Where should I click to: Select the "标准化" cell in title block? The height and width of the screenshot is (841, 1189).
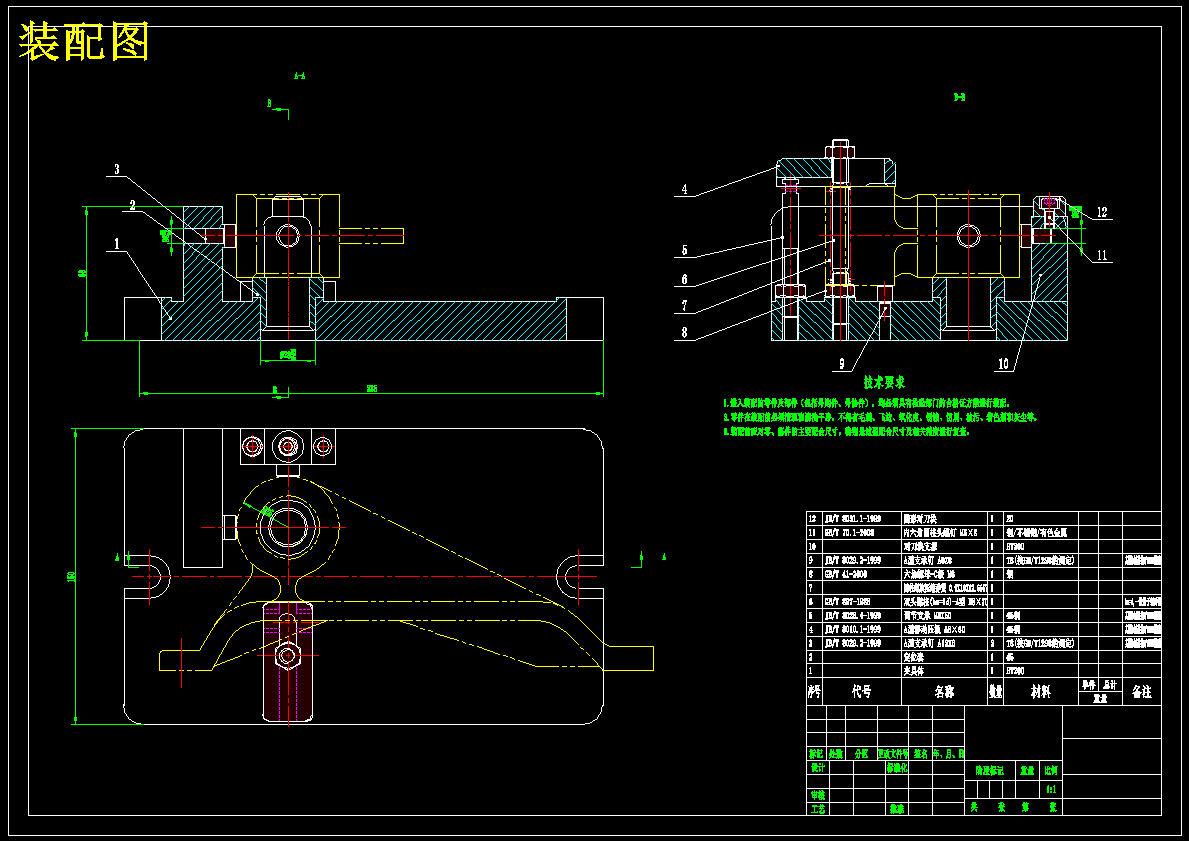point(897,768)
